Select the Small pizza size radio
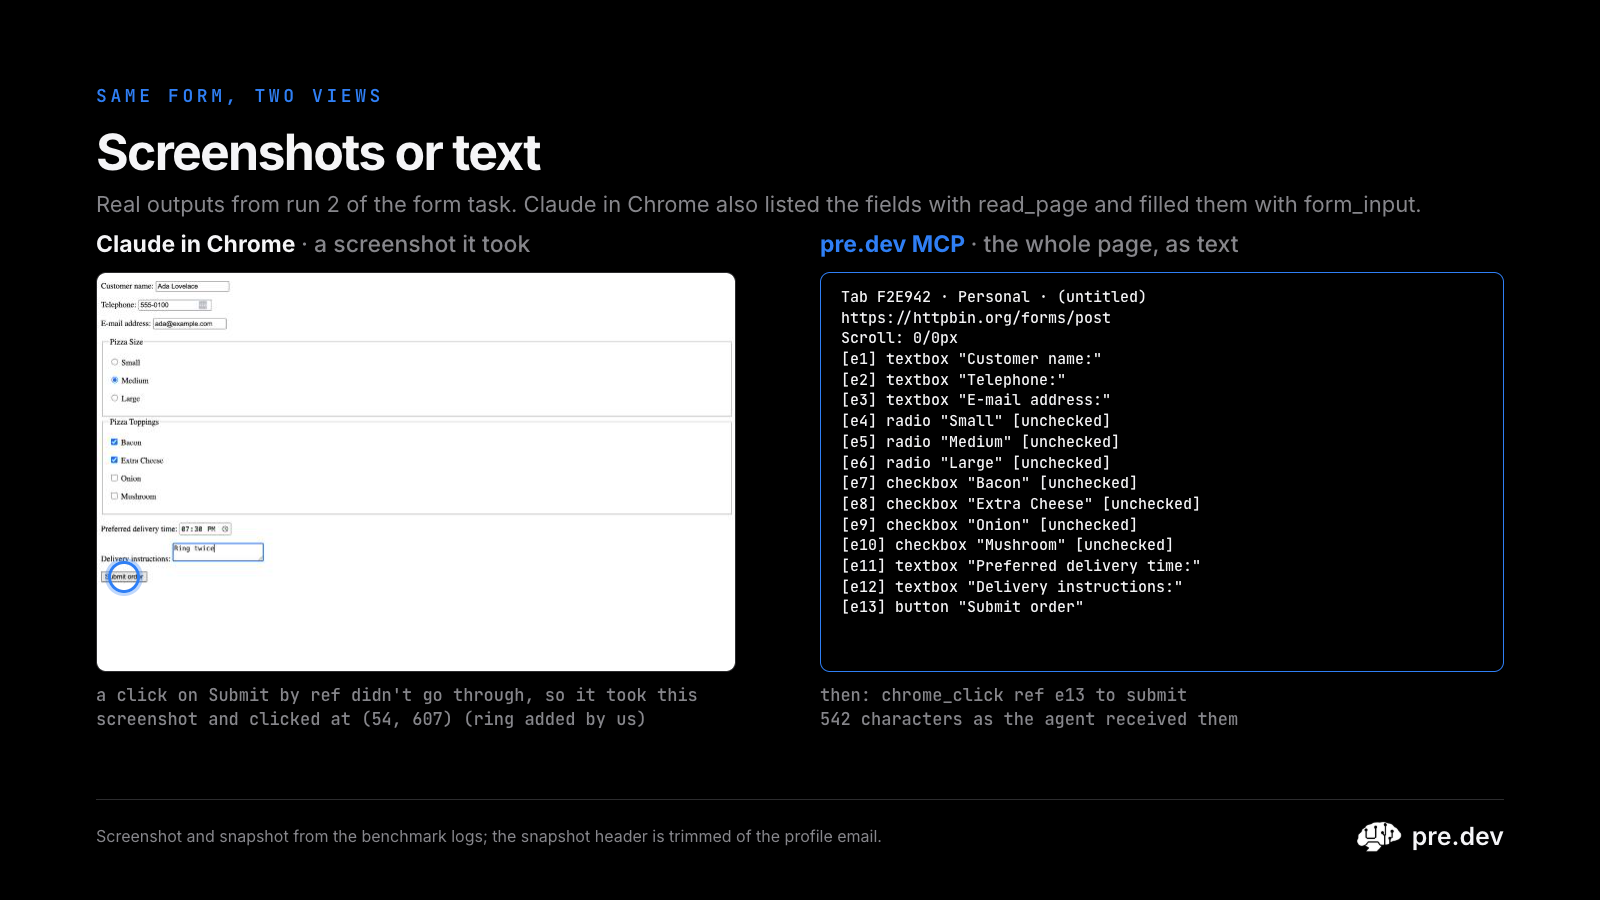This screenshot has height=900, width=1600. click(x=115, y=362)
